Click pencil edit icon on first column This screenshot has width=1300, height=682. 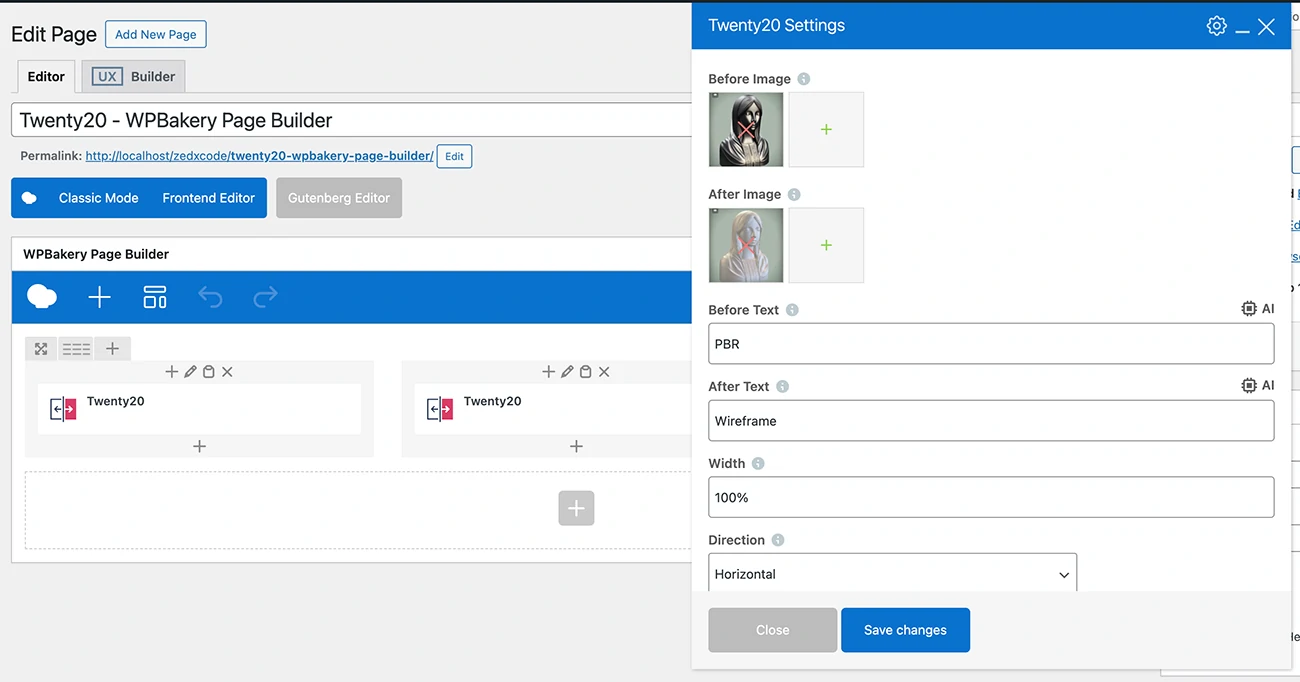pos(190,372)
